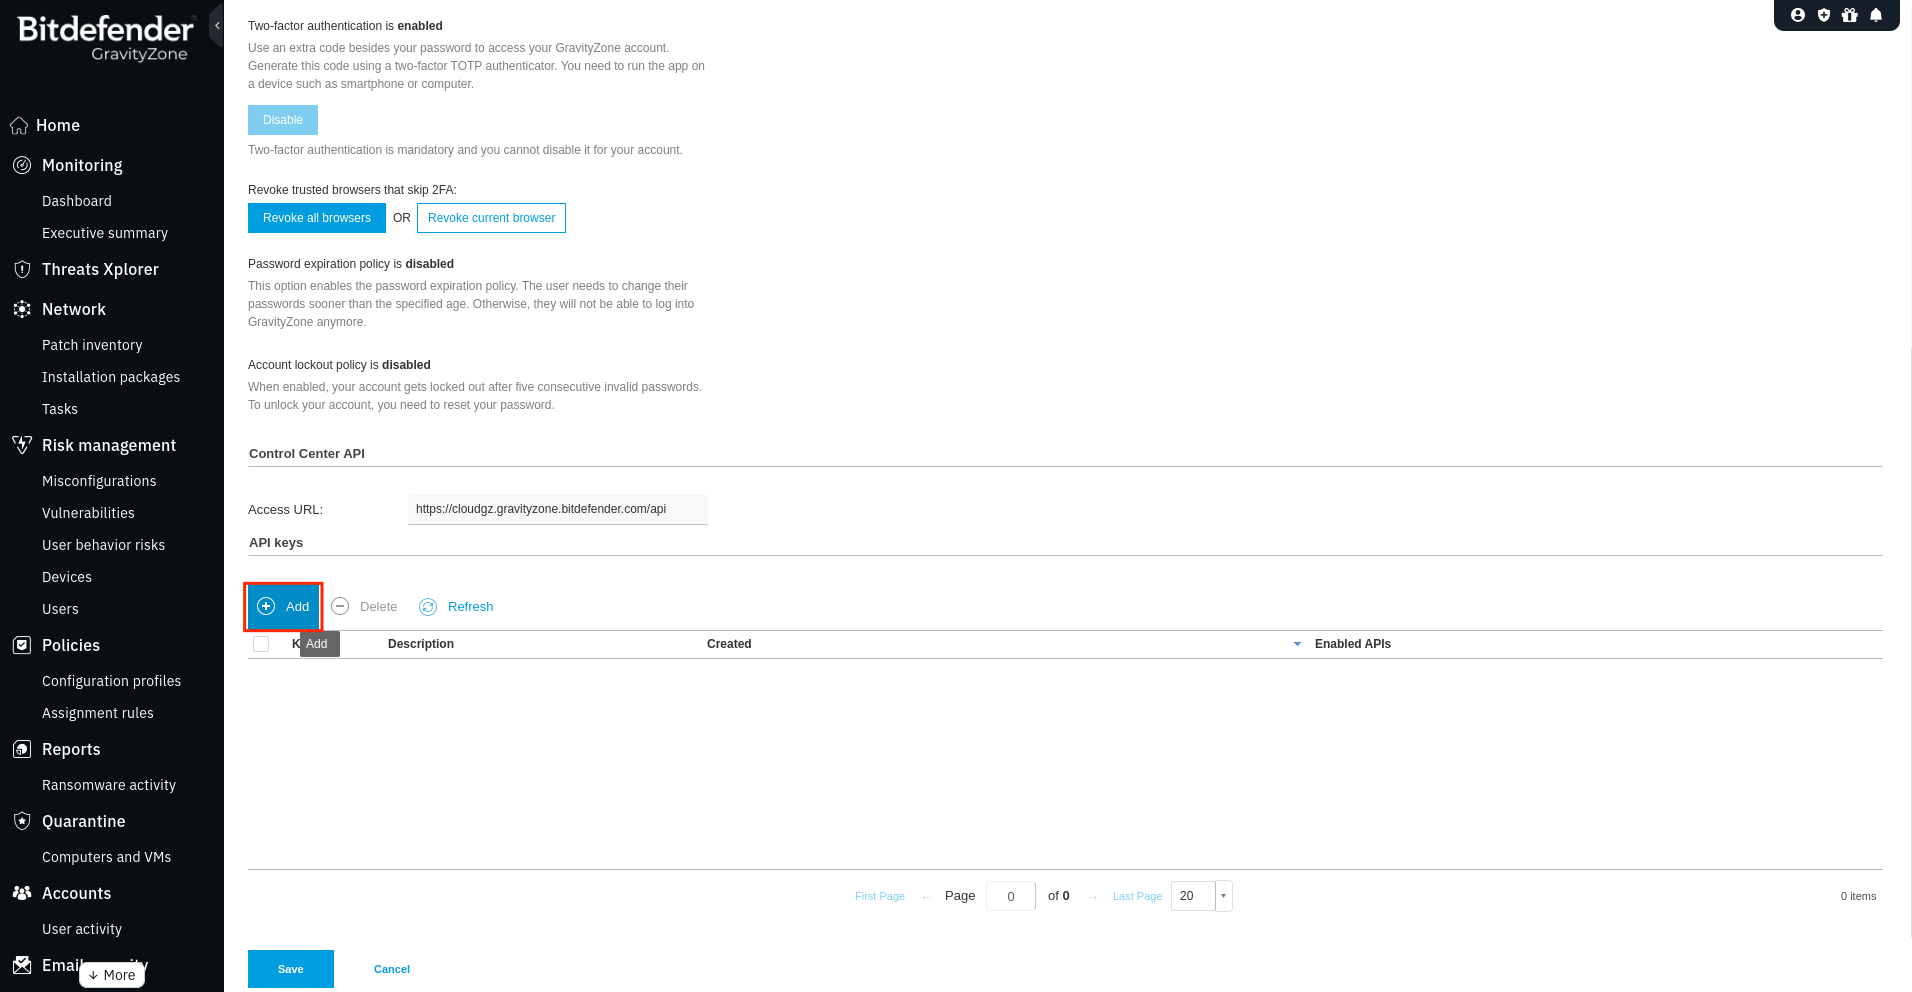This screenshot has width=1912, height=992.
Task: Open the notifications bell
Action: 1877,15
